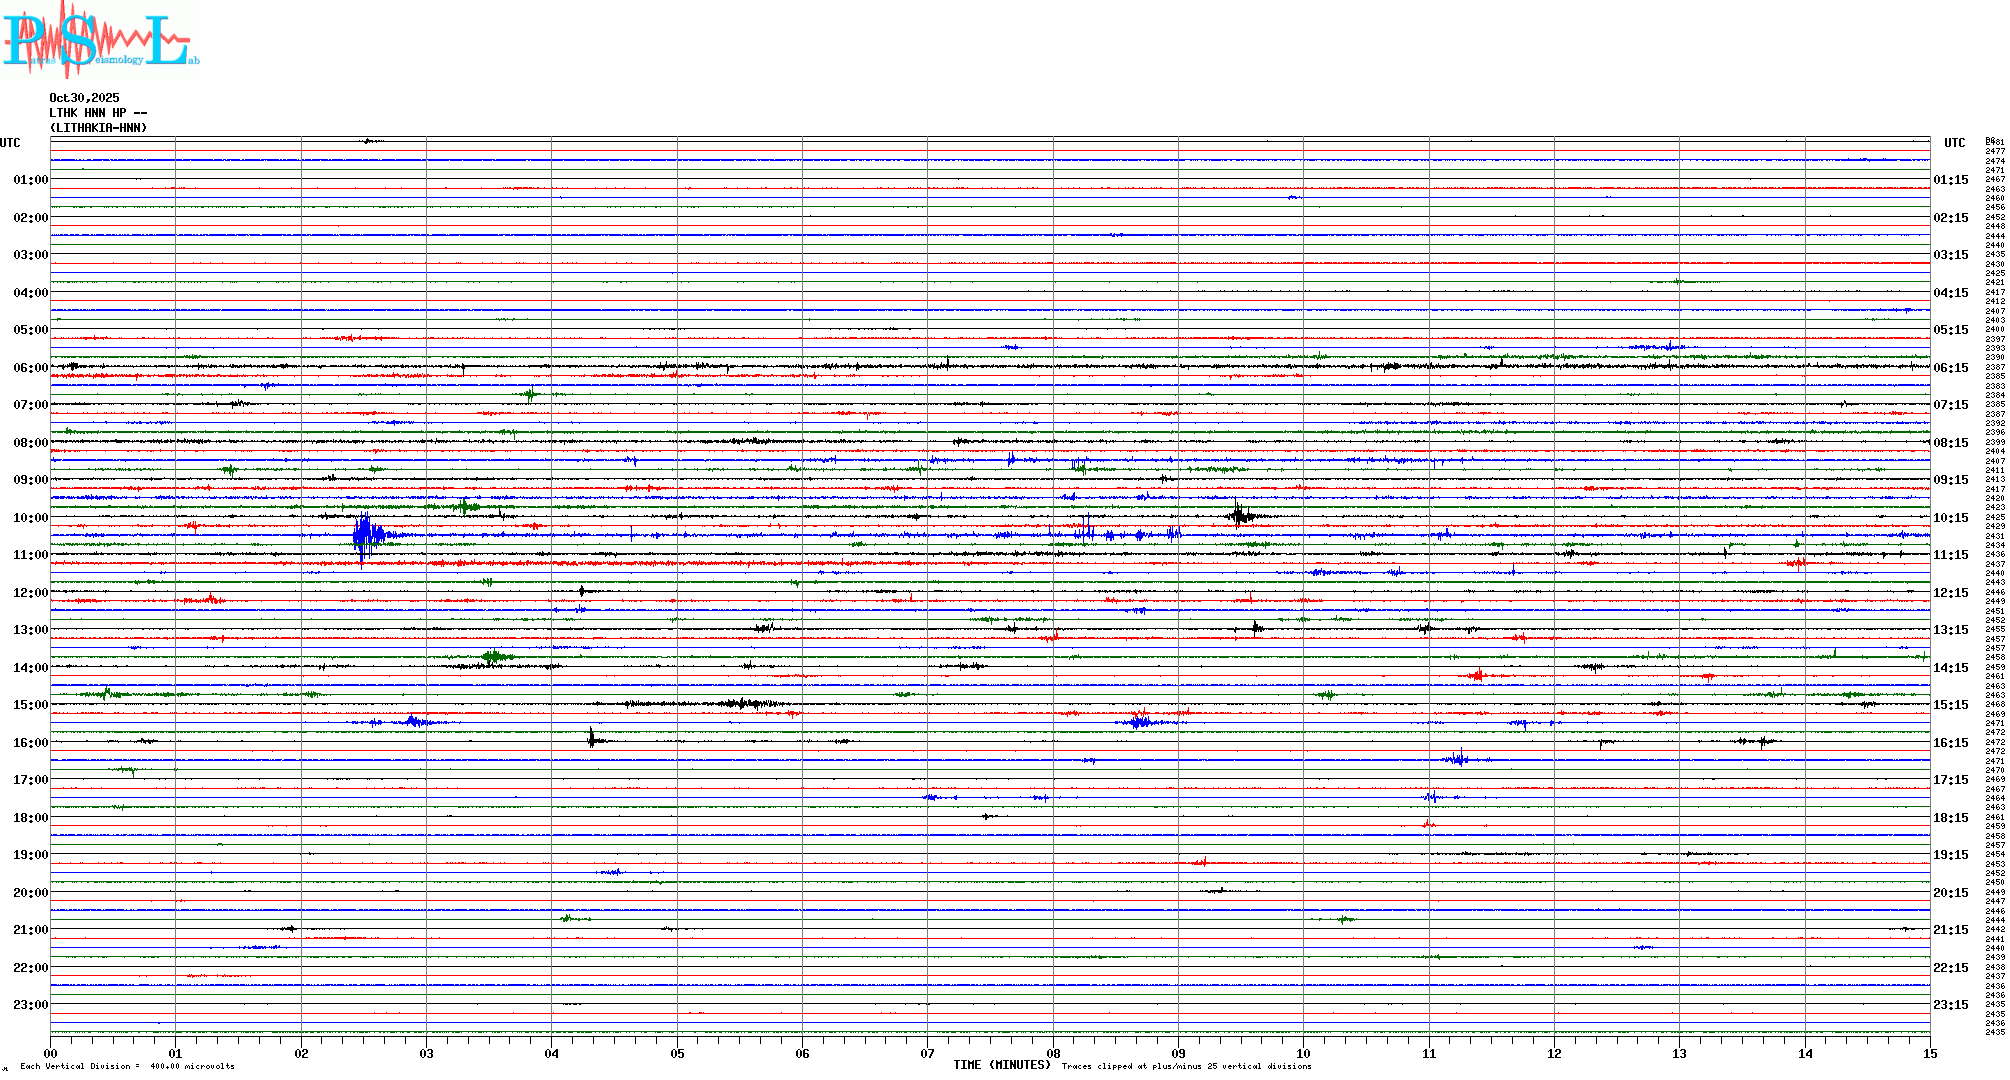Click the 11:15 time label on right
This screenshot has height=1080, width=2010.
click(1950, 555)
